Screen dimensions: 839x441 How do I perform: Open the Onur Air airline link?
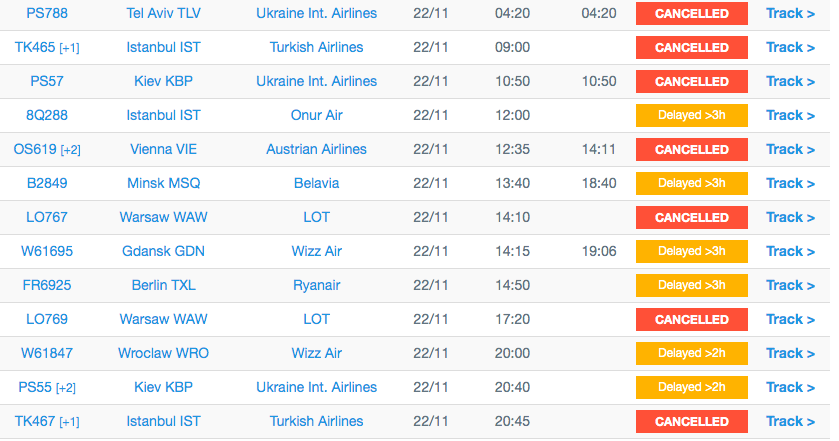316,115
